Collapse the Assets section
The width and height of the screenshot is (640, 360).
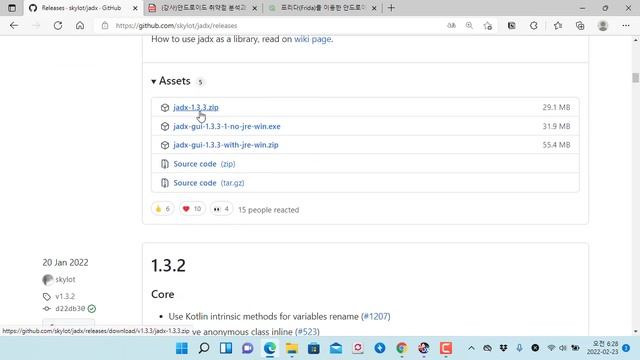(171, 81)
